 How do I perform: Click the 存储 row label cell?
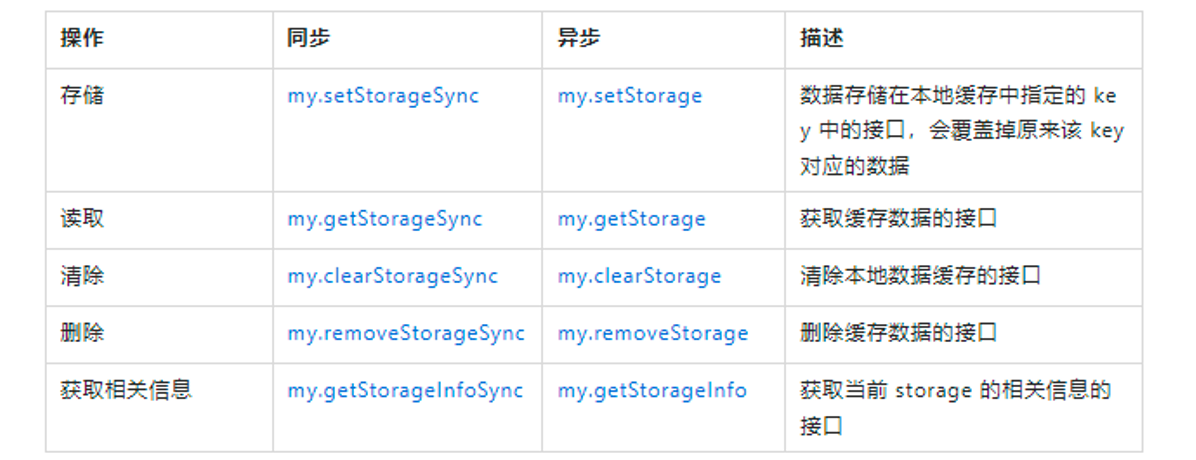(82, 96)
